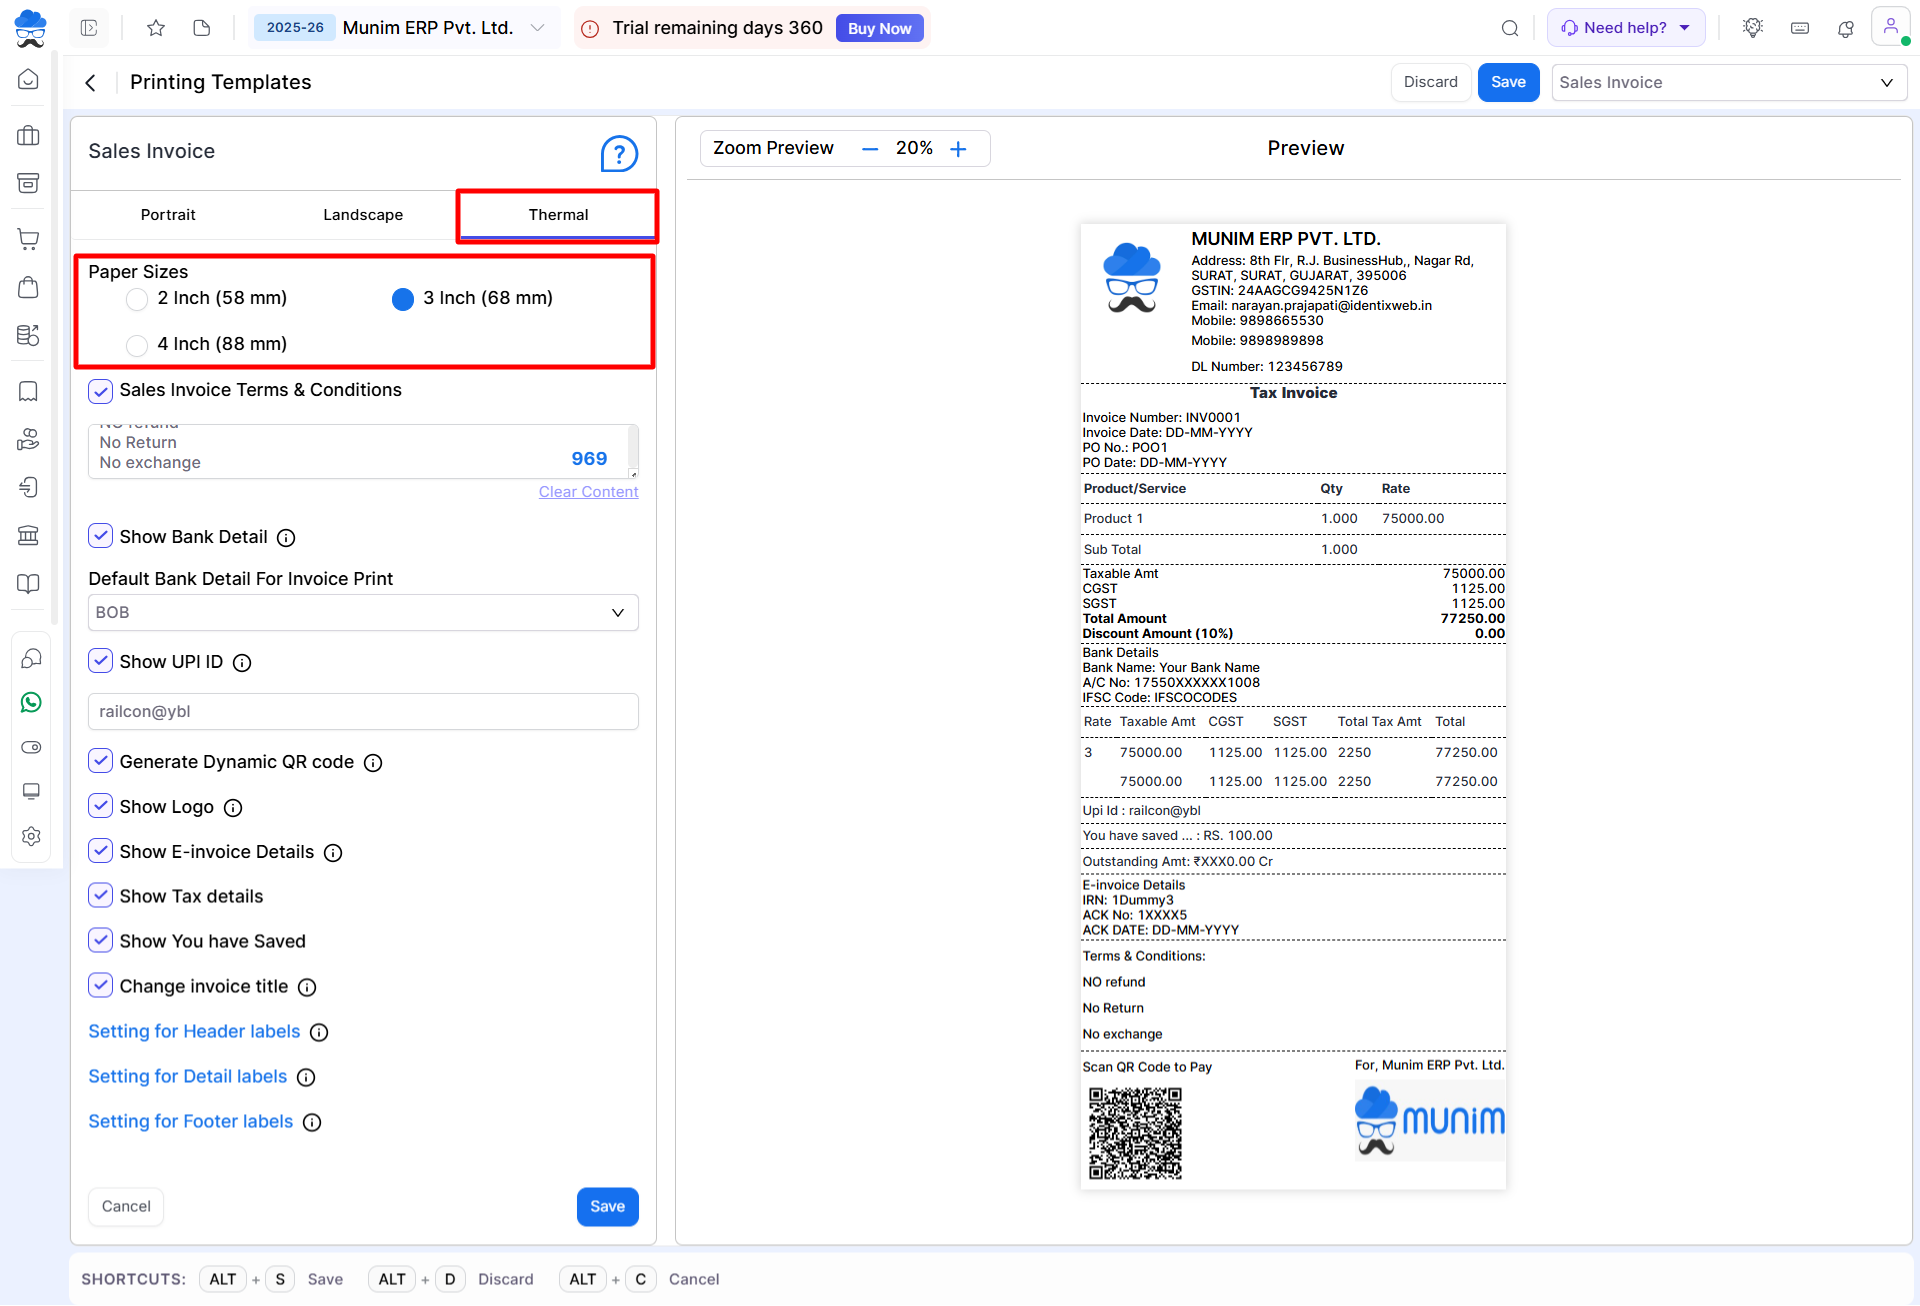This screenshot has height=1306, width=1920.
Task: Toggle Generate Dynamic QR code checkbox
Action: [x=100, y=761]
